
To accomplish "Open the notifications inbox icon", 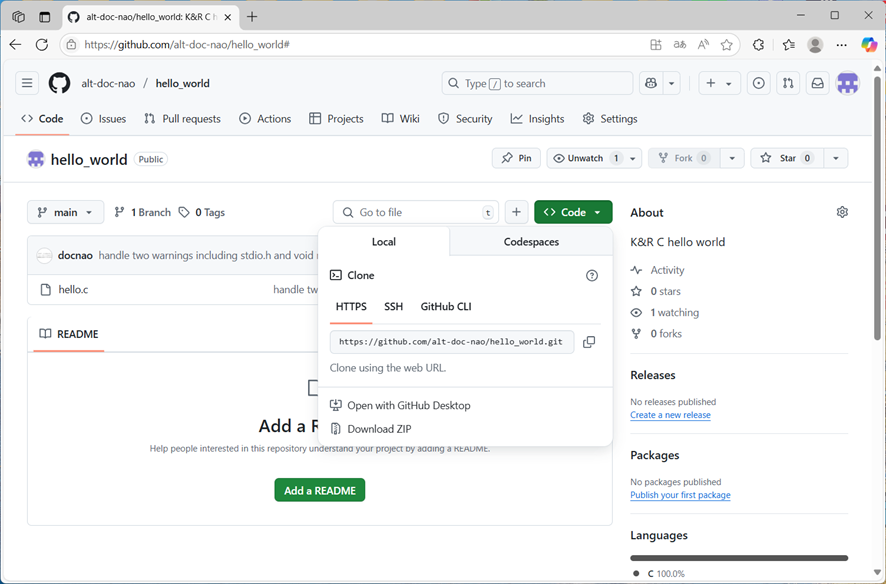I will 818,84.
